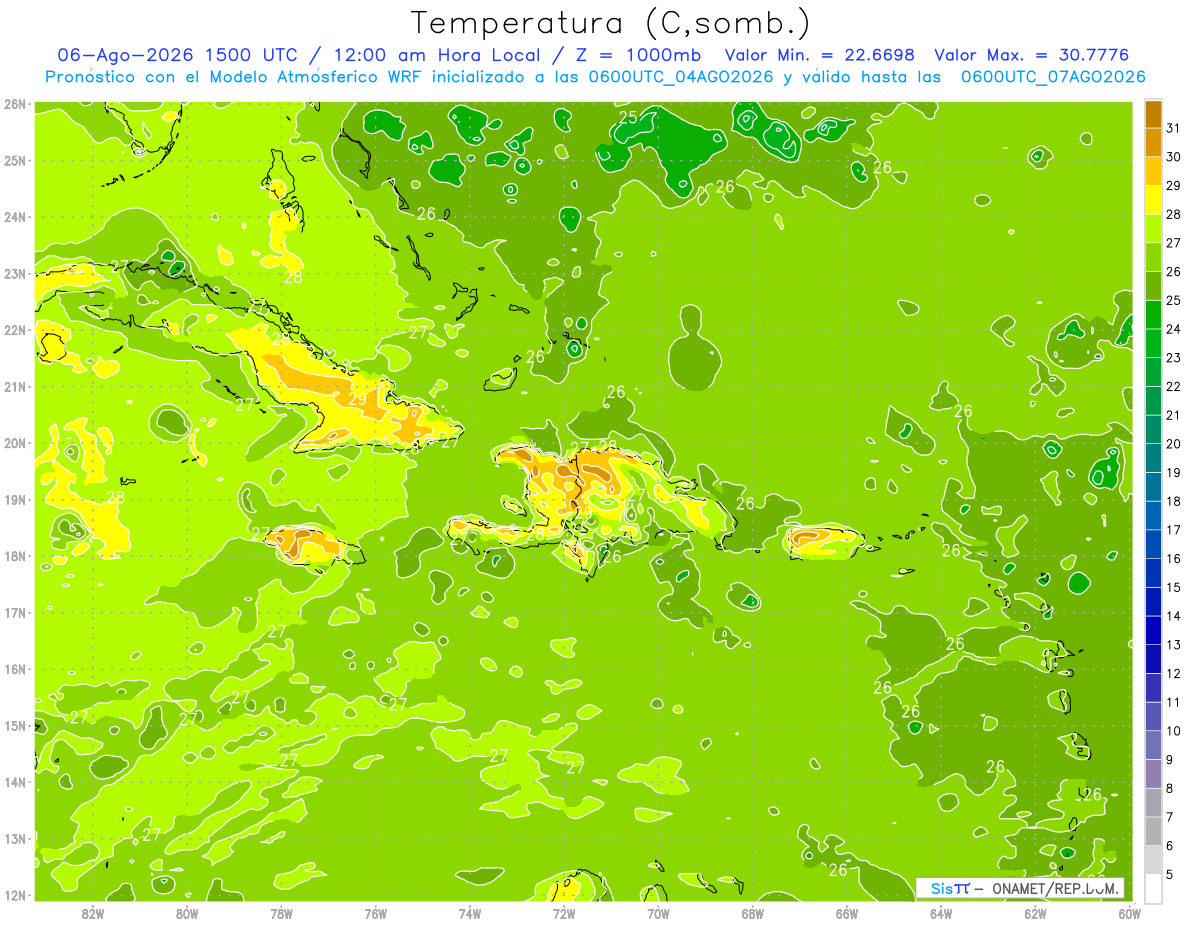Viewport: 1200px width, 927px height.
Task: Click the 68W longitude axis label
Action: (752, 913)
